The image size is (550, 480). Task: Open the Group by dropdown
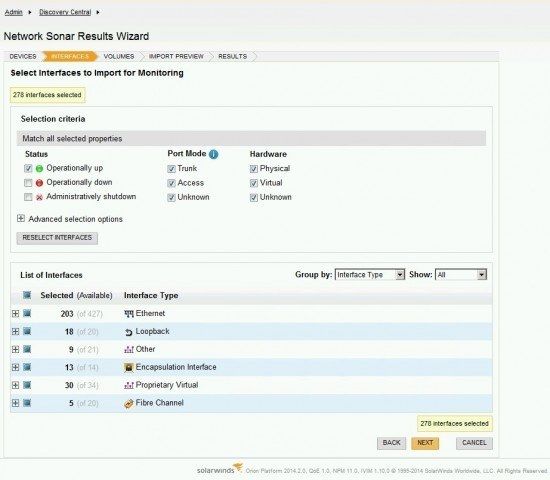tap(370, 275)
